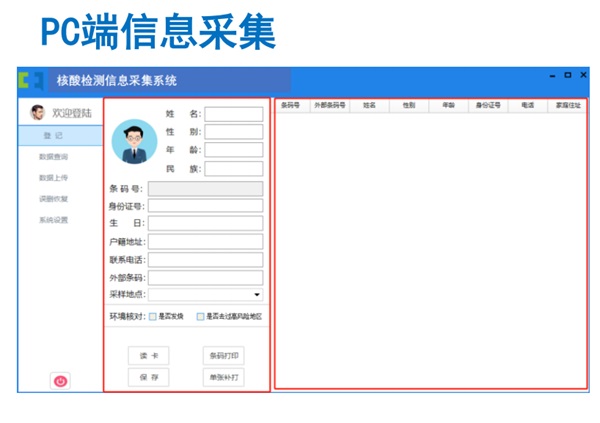This screenshot has width=600, height=423.
Task: Click the red power logout icon
Action: [60, 381]
